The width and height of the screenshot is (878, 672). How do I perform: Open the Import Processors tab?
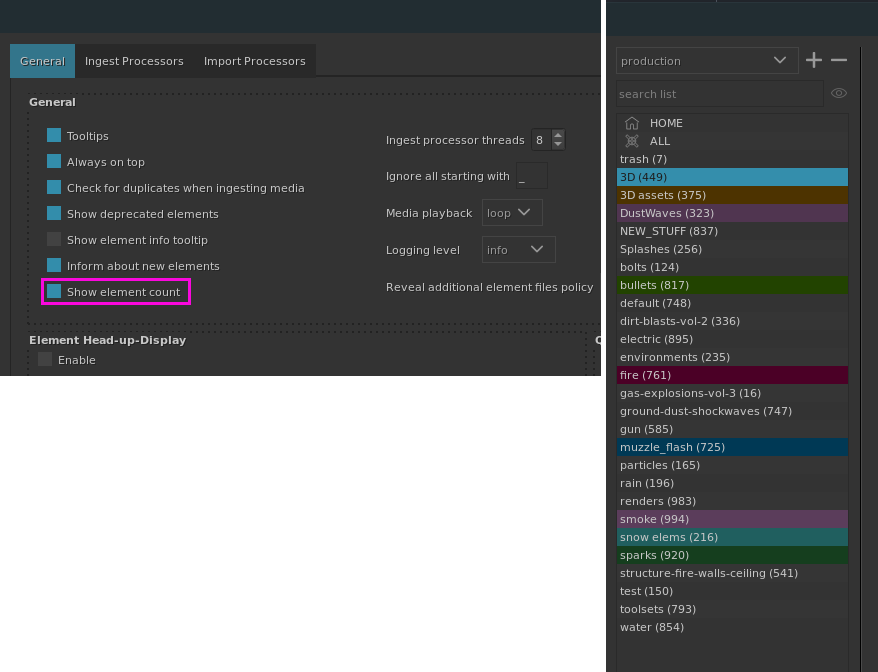pos(254,61)
